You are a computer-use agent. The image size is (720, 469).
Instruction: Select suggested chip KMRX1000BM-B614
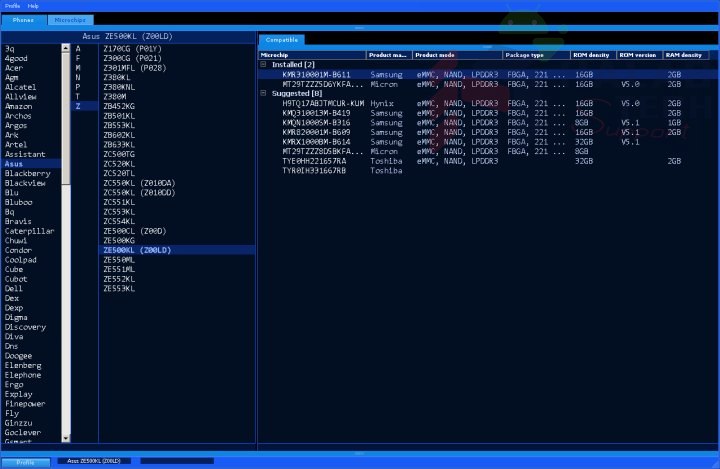point(487,142)
